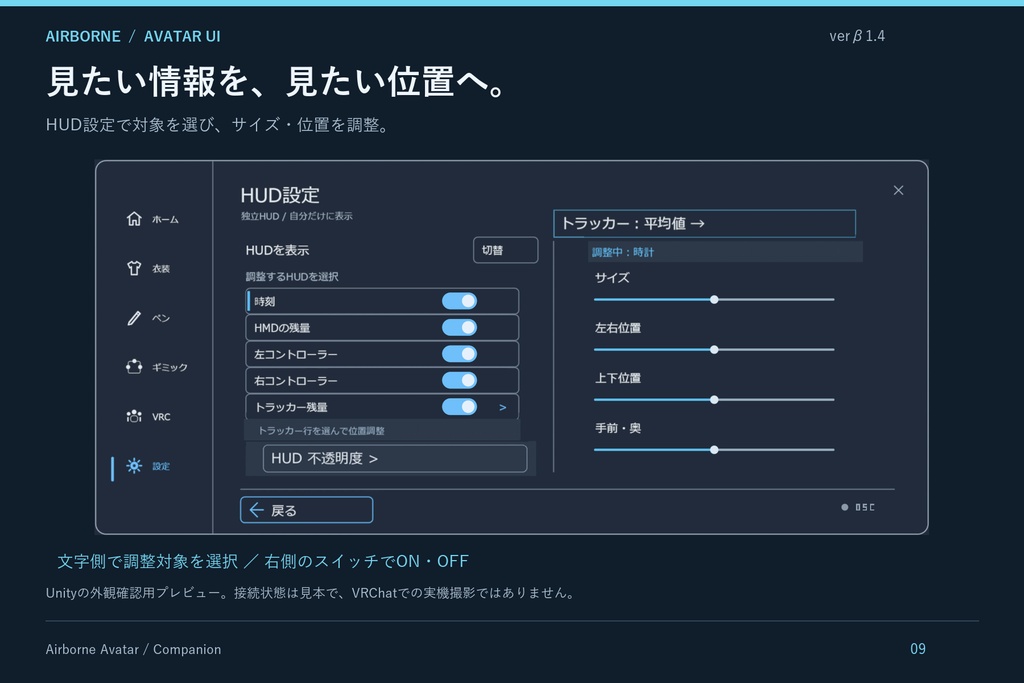Click the ver β 1.4 label

(x=857, y=36)
